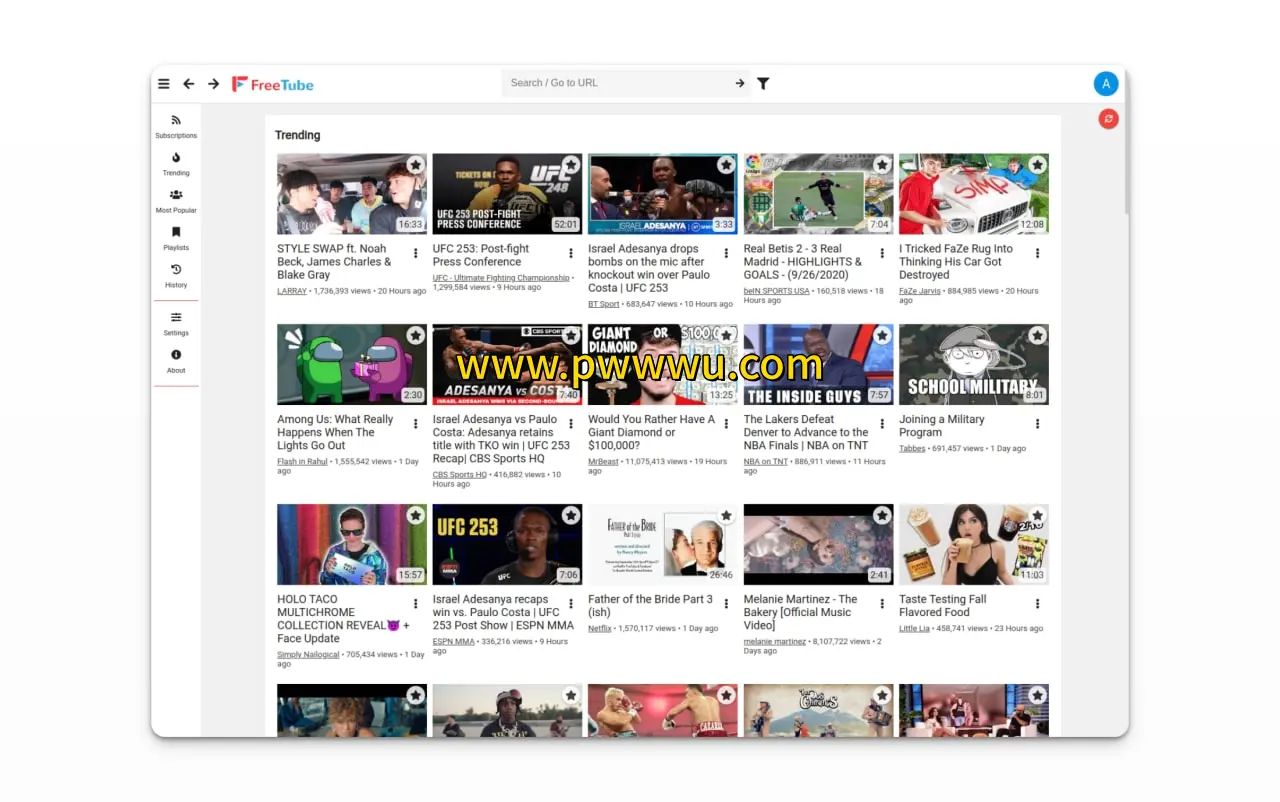
Task: Open the hamburger navigation menu
Action: pyautogui.click(x=164, y=84)
